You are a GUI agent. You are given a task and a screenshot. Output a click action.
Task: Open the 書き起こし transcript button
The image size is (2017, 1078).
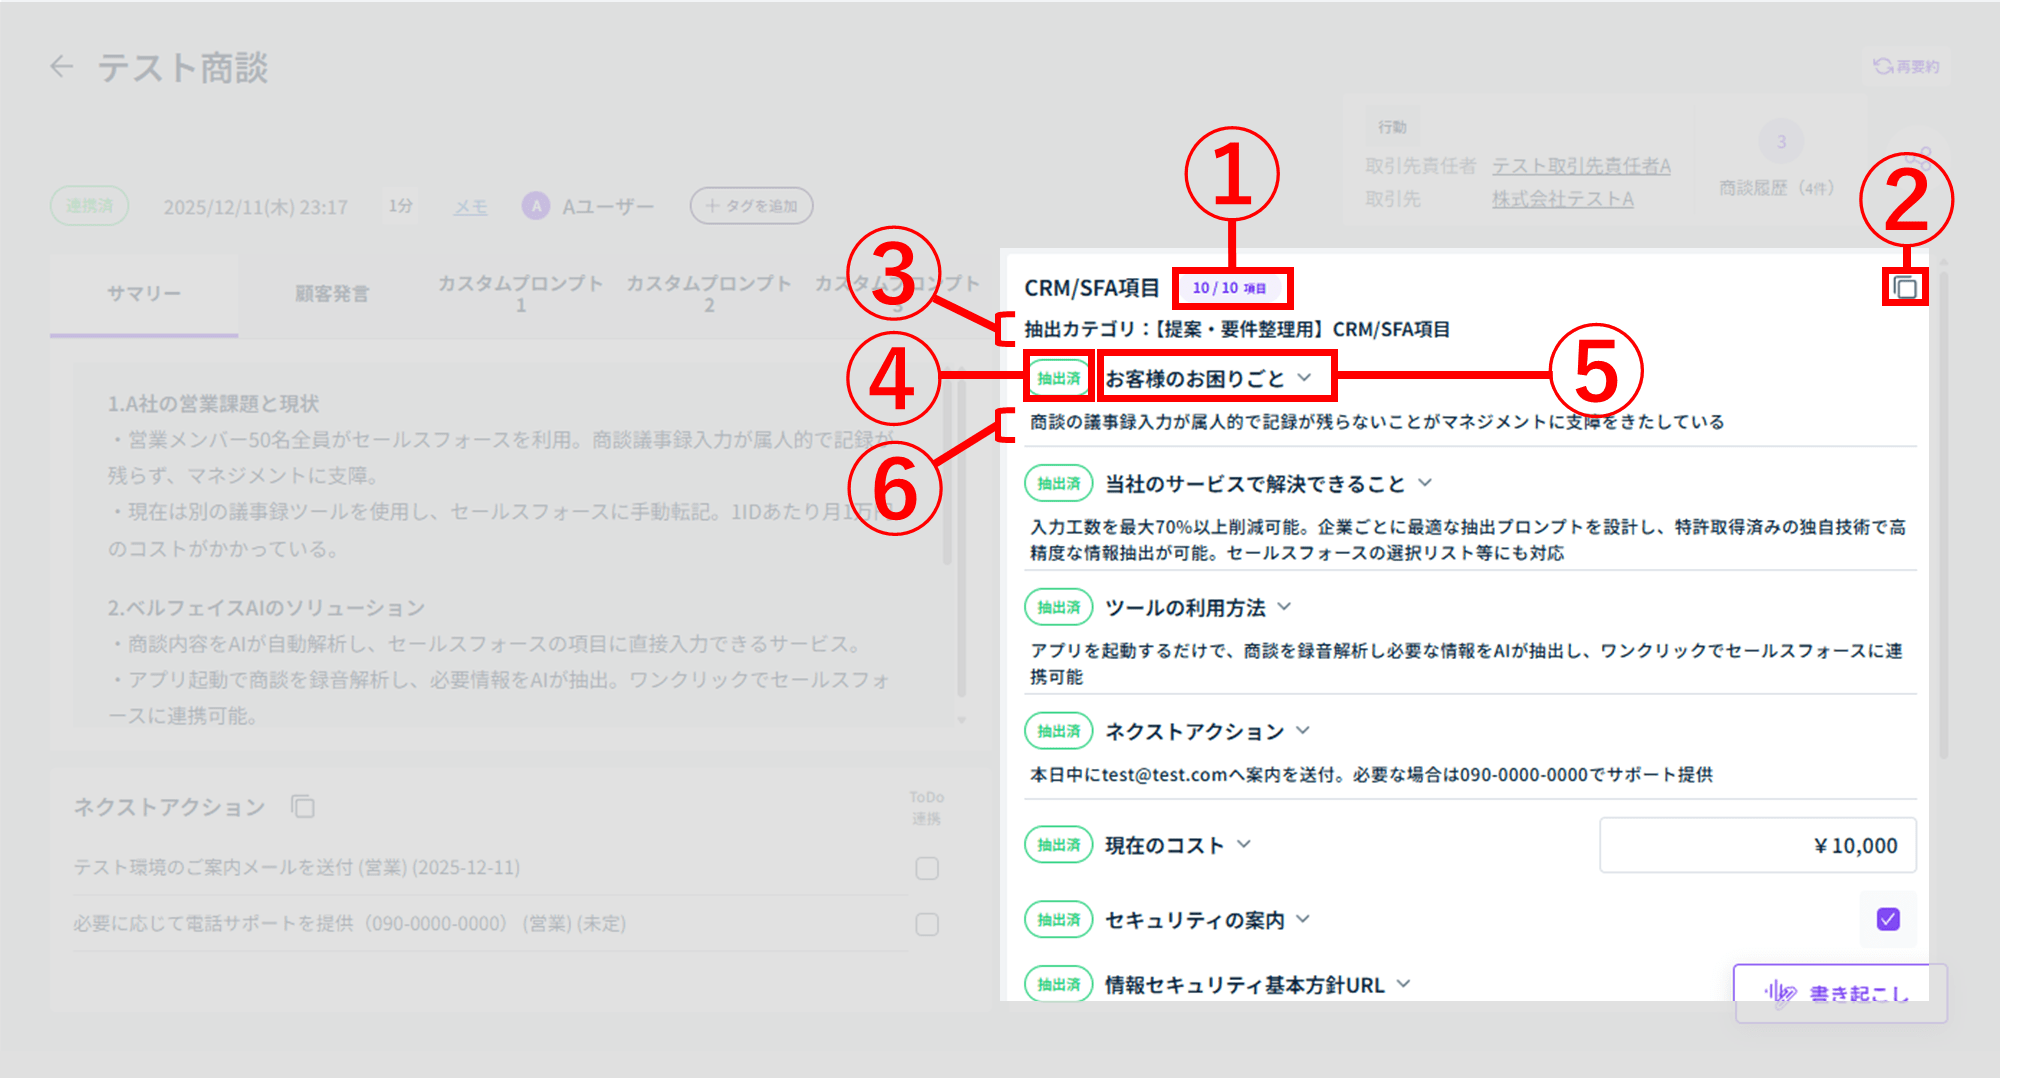pos(1839,992)
